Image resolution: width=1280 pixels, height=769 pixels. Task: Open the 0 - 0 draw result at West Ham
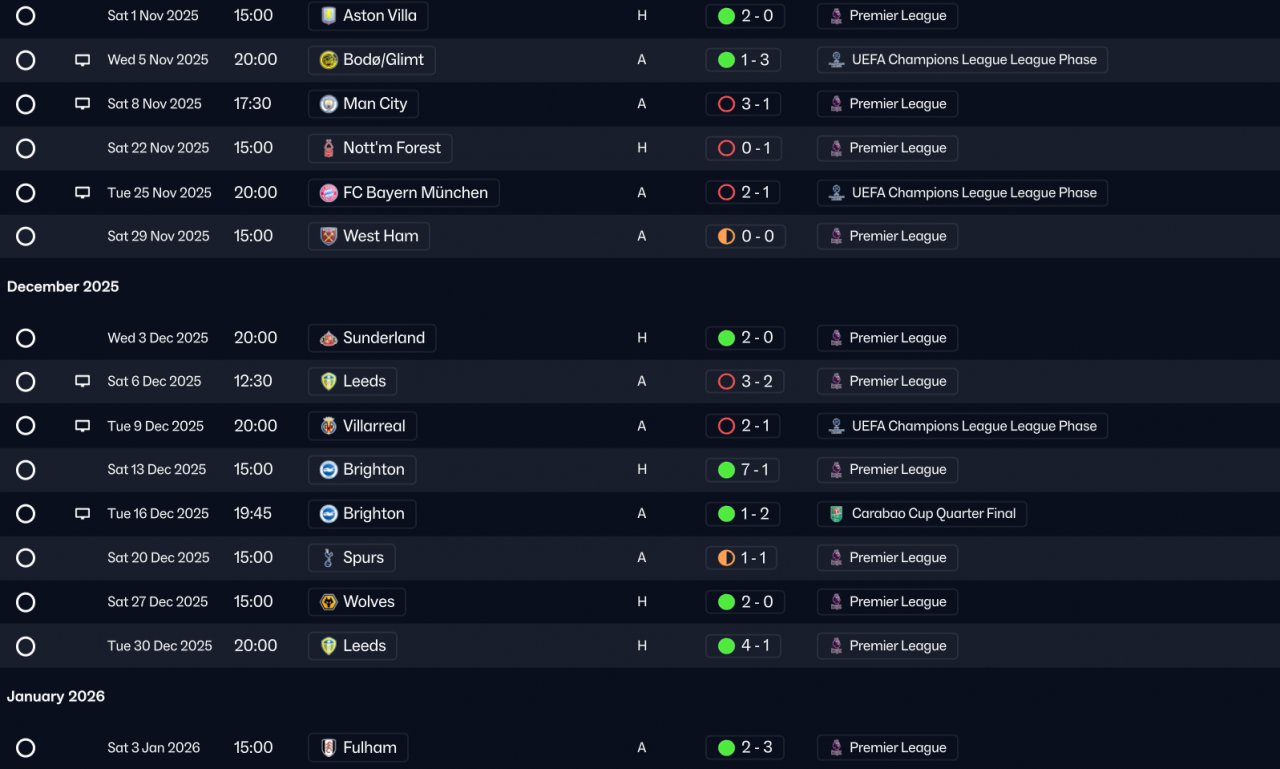[745, 237]
